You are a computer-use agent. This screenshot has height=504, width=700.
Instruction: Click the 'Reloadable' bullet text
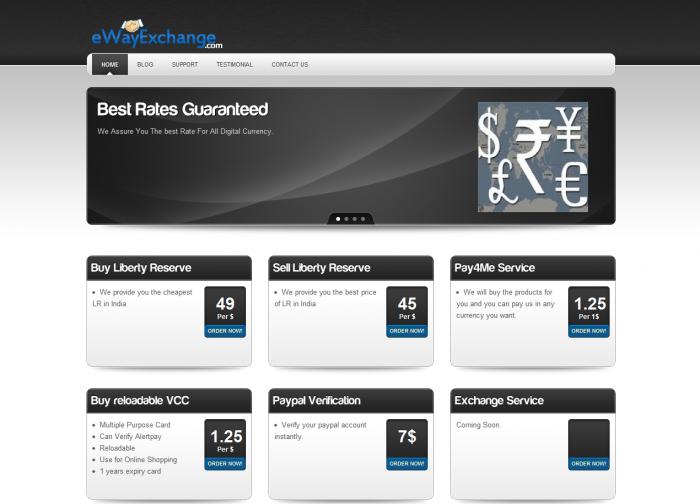tap(117, 448)
